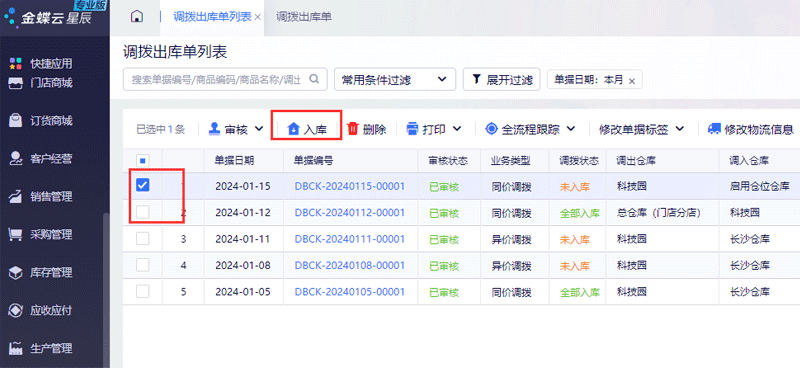Click the funnel icon on 展开过滤
800x368 pixels.
pyautogui.click(x=476, y=79)
